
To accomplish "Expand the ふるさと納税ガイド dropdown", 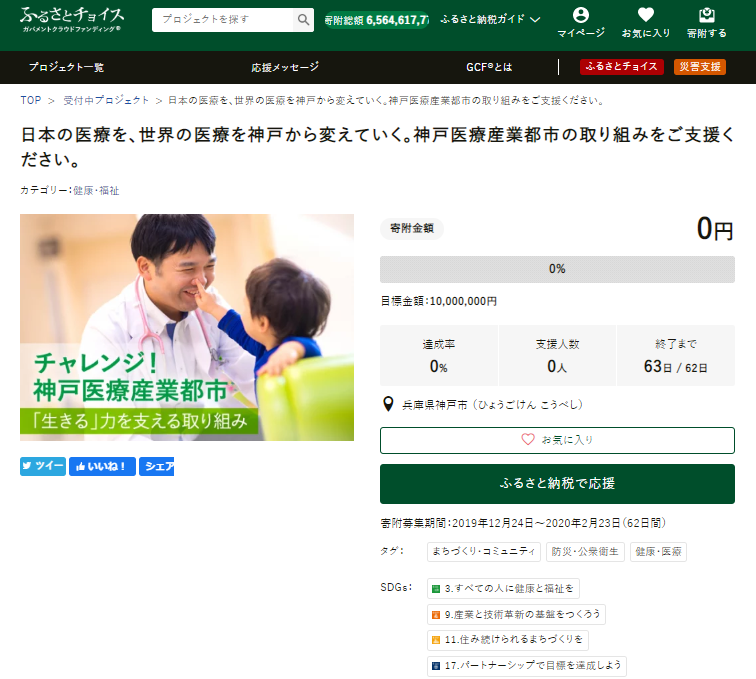I will pos(490,19).
